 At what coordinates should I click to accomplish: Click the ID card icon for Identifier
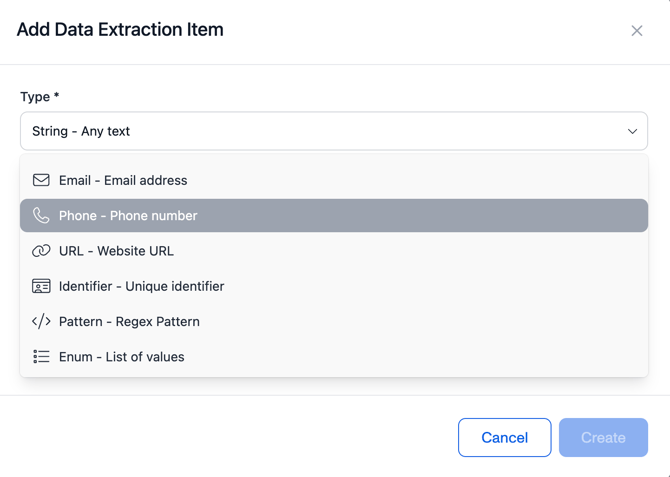41,286
